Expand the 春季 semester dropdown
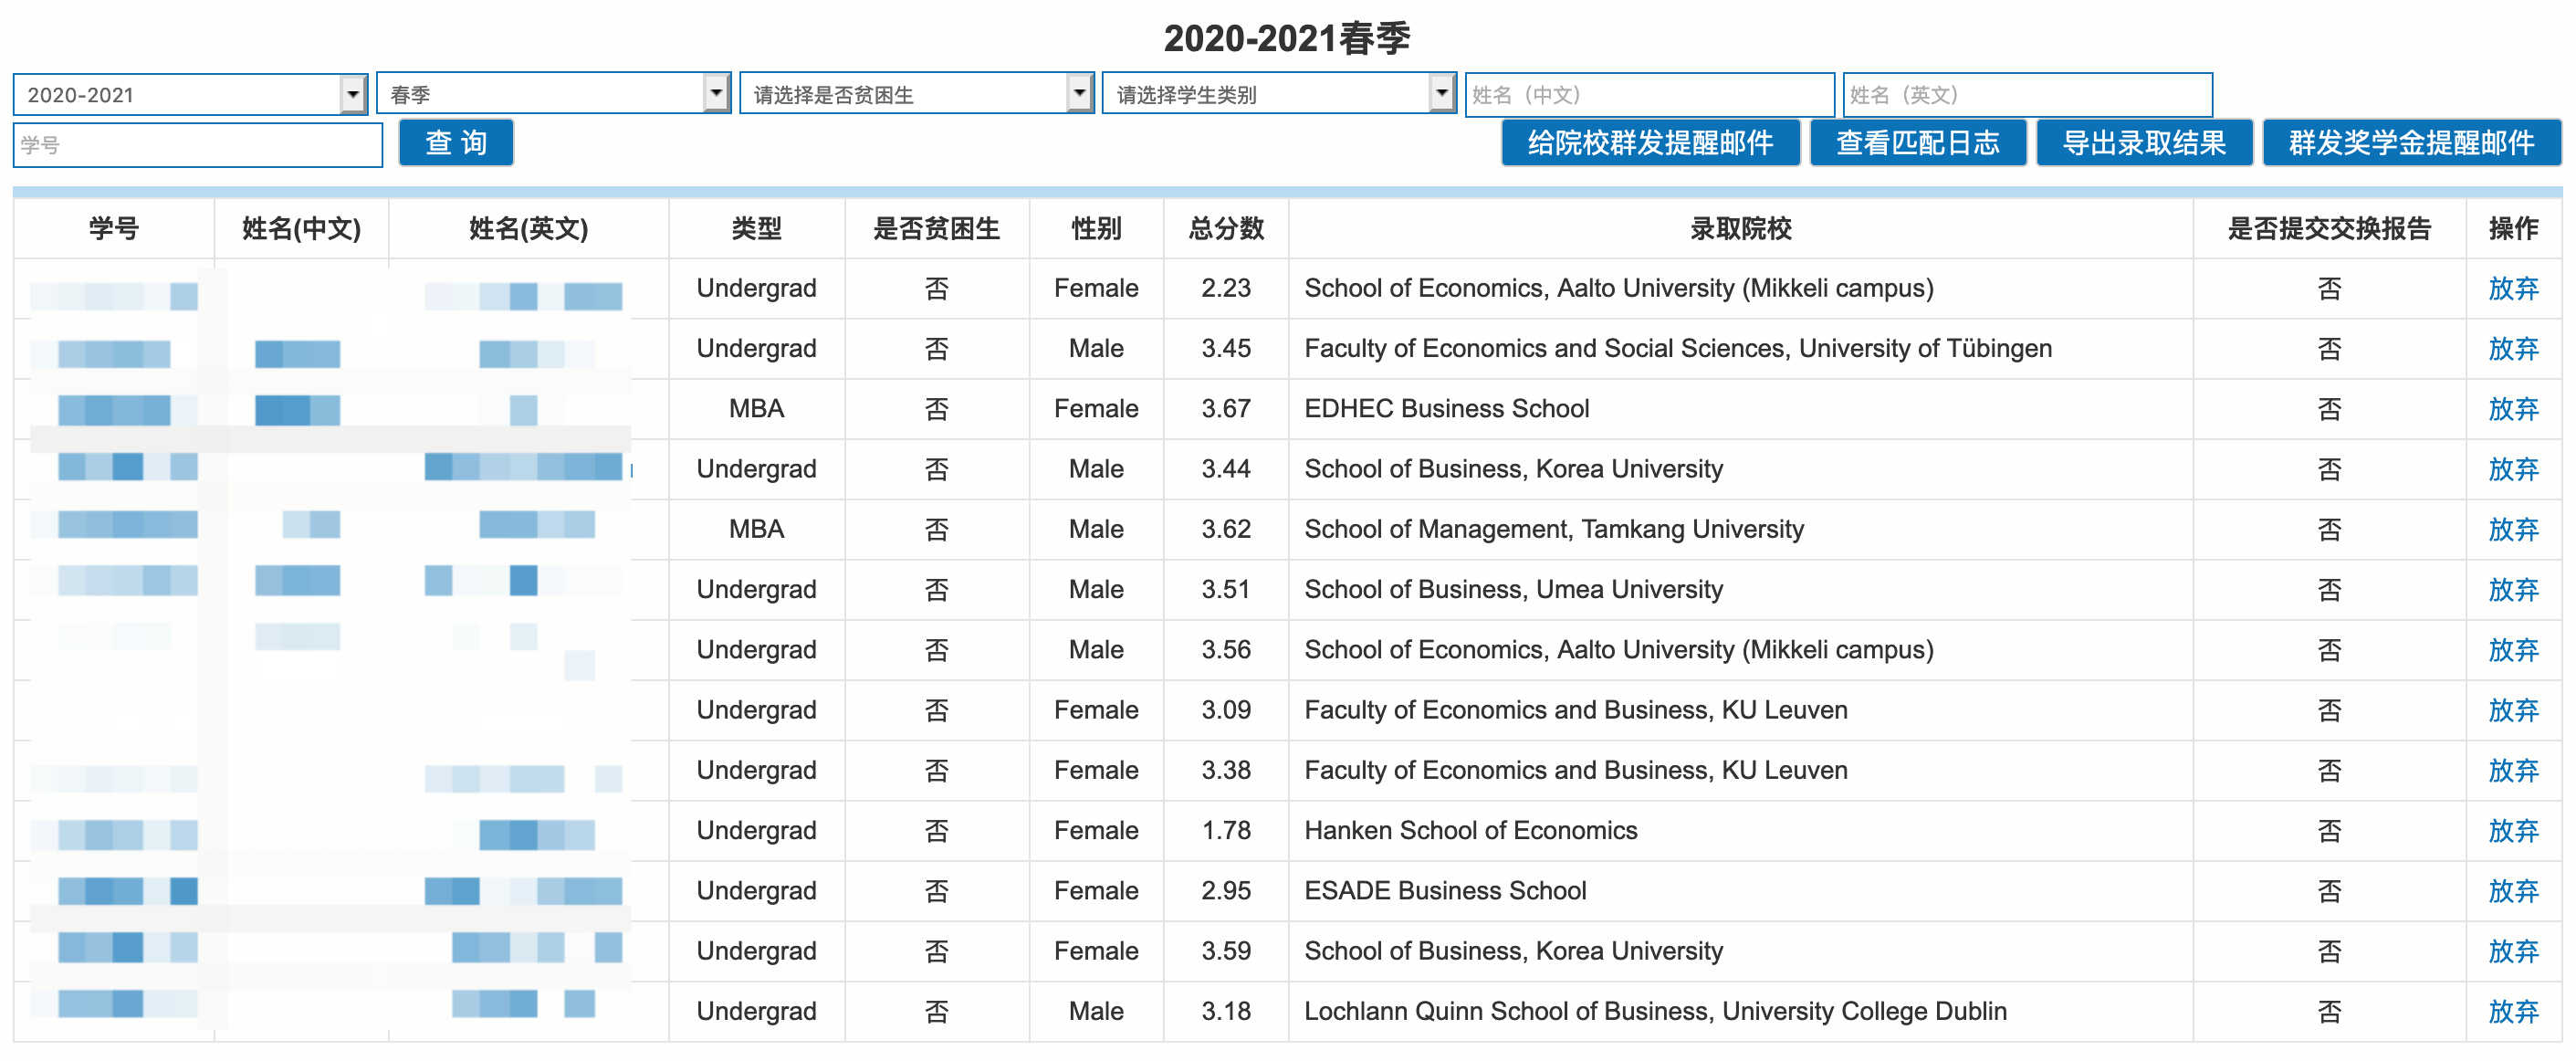 pos(553,95)
